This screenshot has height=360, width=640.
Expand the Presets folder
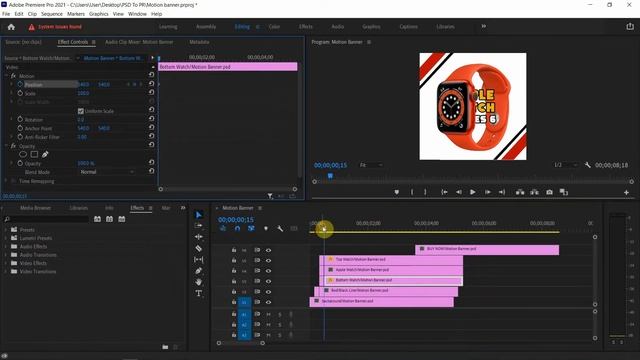tap(6, 230)
